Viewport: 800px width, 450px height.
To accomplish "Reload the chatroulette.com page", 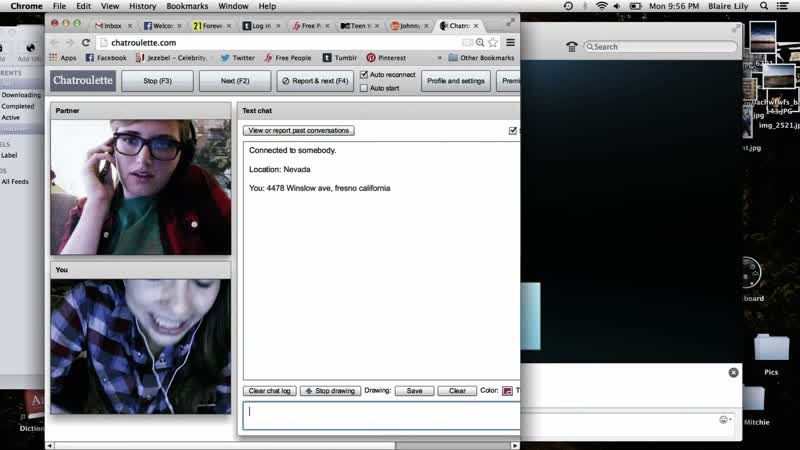I will click(86, 42).
